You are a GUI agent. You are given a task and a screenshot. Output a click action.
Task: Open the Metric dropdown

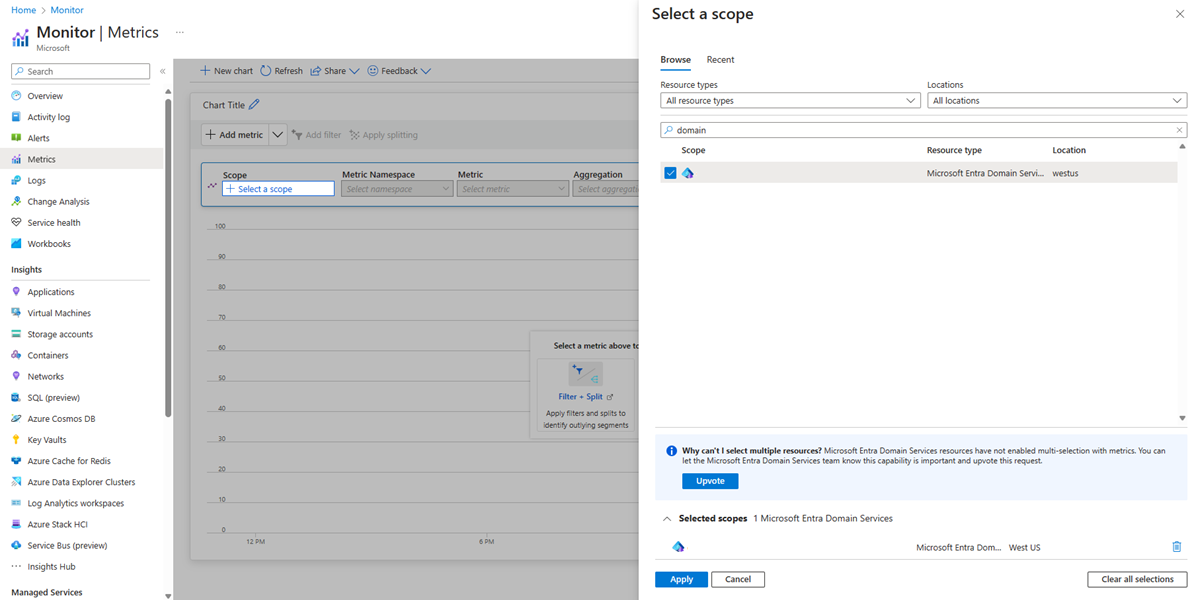[513, 189]
